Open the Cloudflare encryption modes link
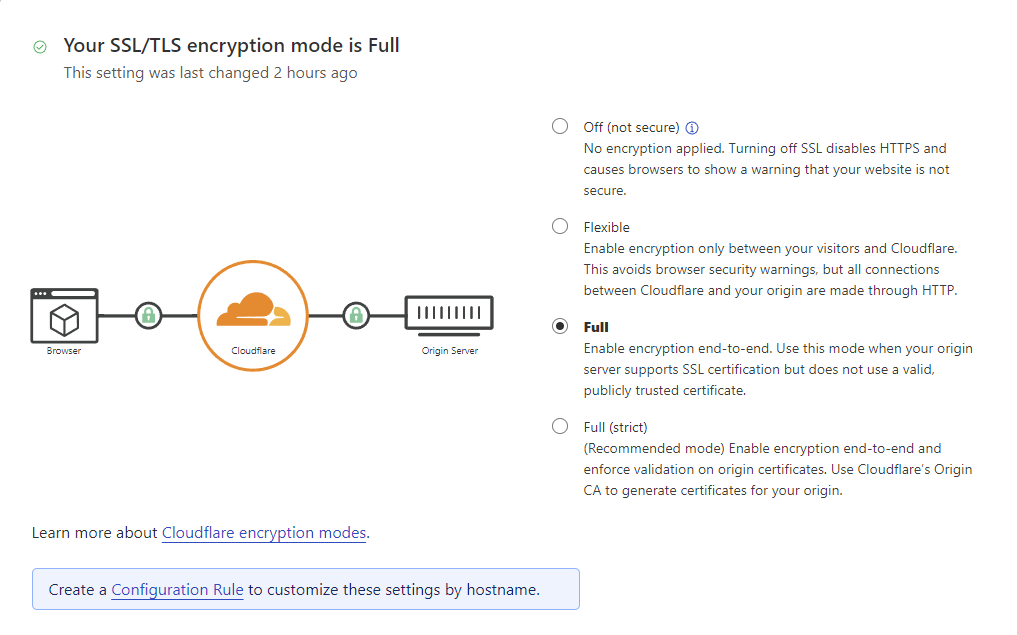 [264, 533]
